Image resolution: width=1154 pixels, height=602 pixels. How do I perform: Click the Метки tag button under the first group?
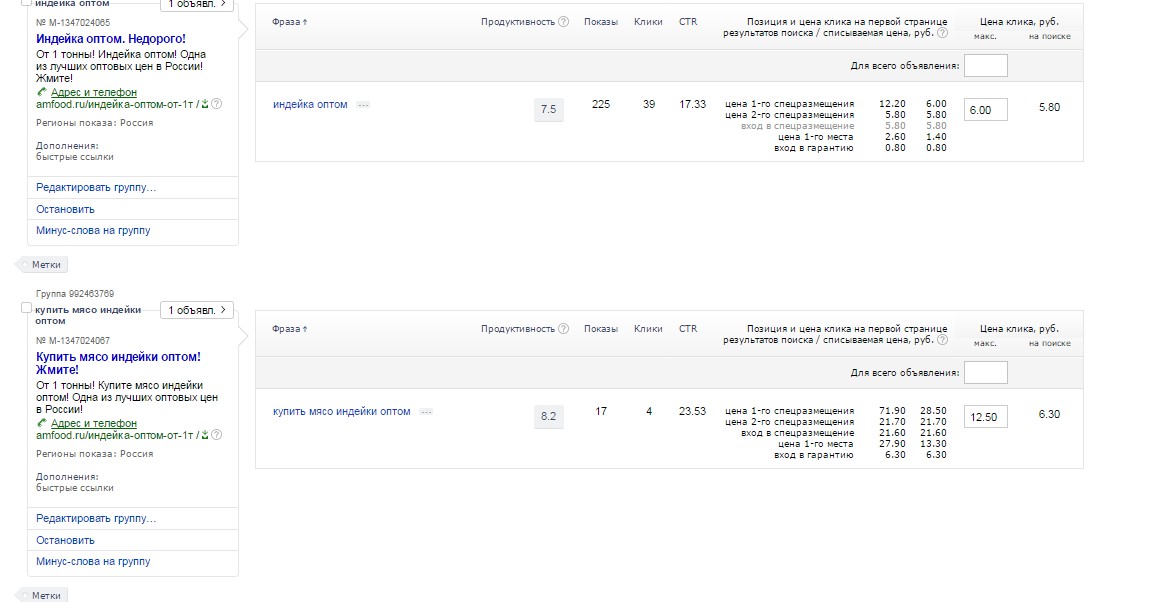point(46,265)
